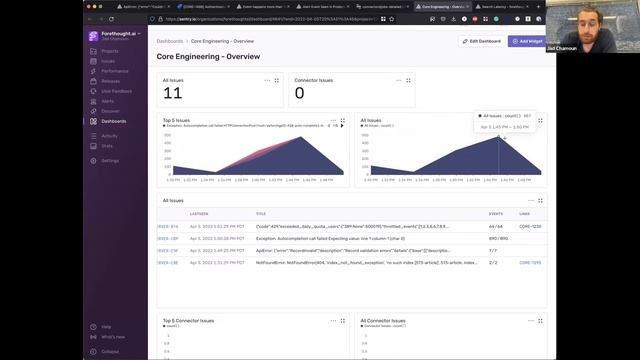Expand the Top 5 Connector Issues widget
The image size is (640, 360).
pyautogui.click(x=343, y=321)
